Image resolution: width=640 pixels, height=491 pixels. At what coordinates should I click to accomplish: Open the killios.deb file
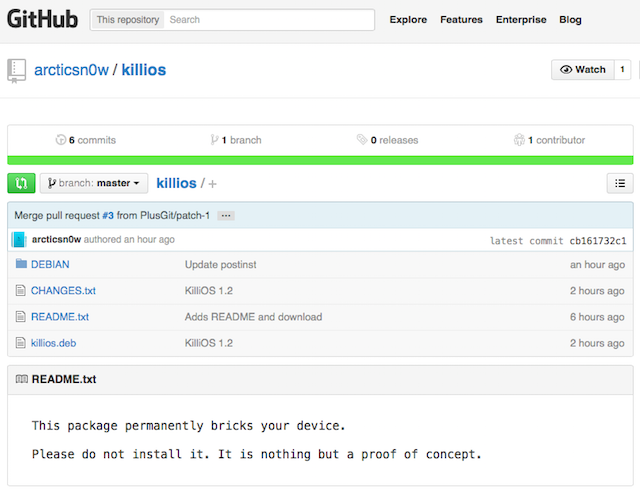(53, 343)
